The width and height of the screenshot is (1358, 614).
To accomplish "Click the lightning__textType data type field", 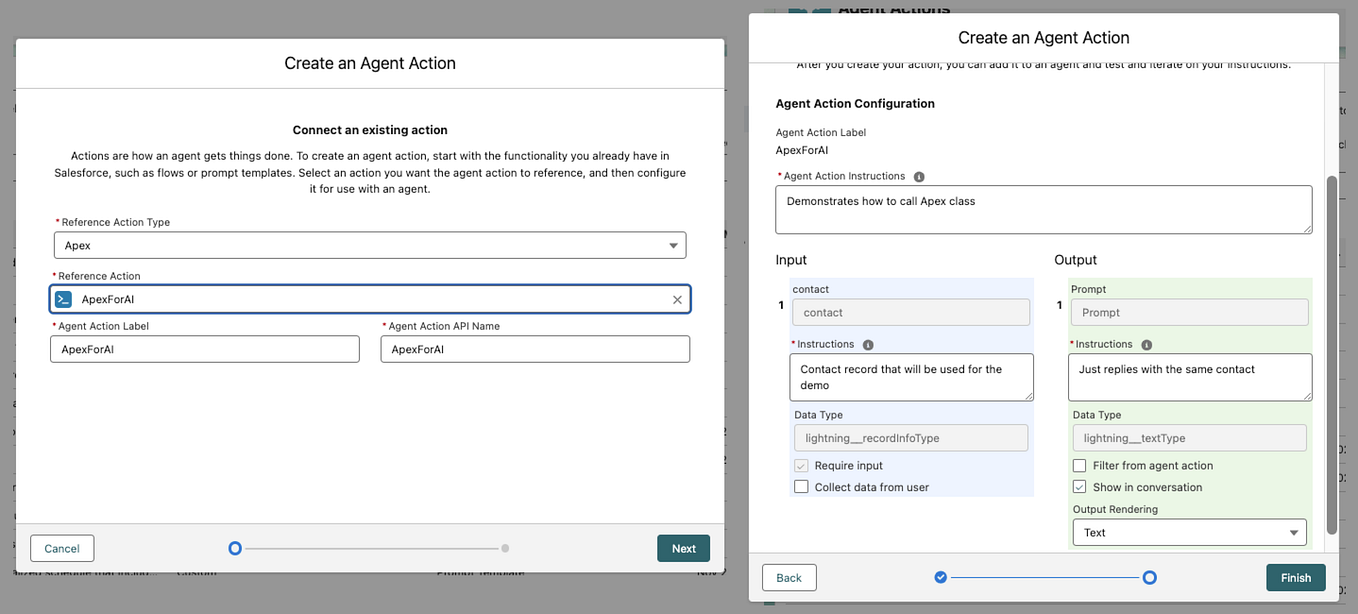I will coord(1189,438).
